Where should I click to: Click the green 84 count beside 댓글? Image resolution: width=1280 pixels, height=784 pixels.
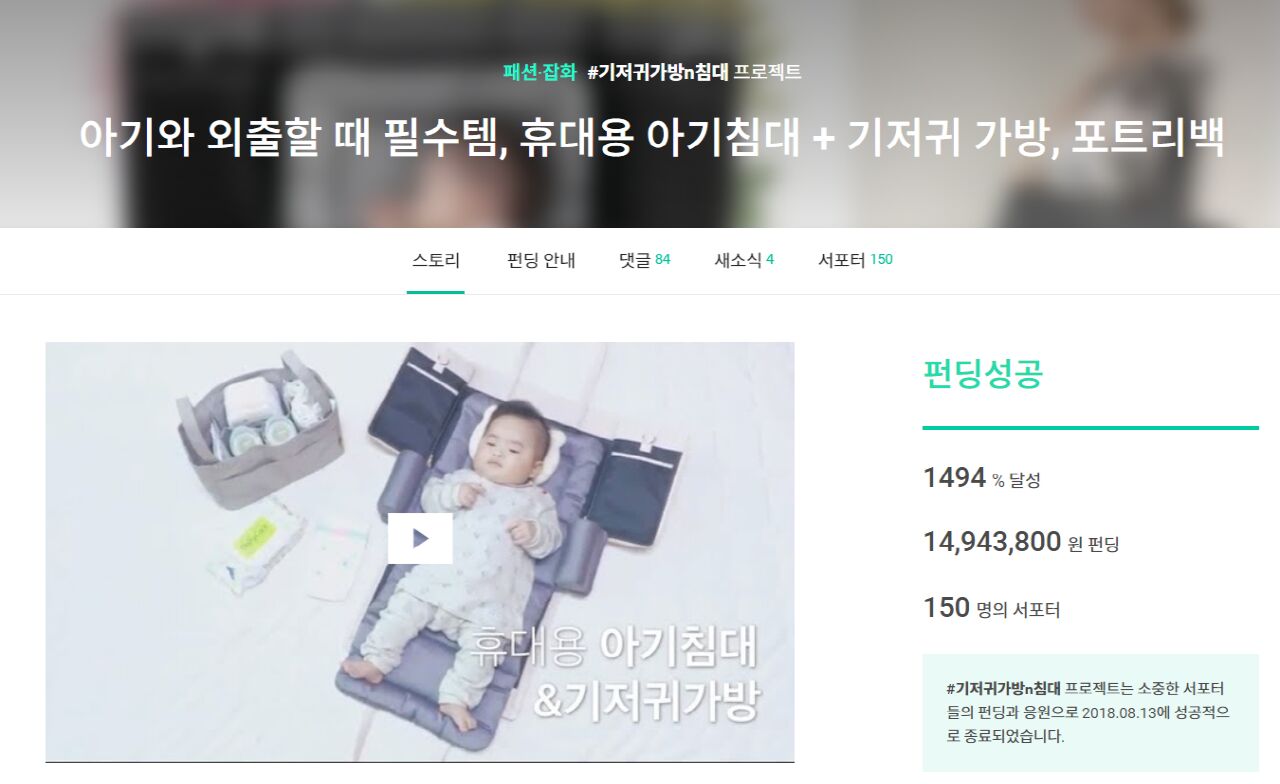[663, 260]
